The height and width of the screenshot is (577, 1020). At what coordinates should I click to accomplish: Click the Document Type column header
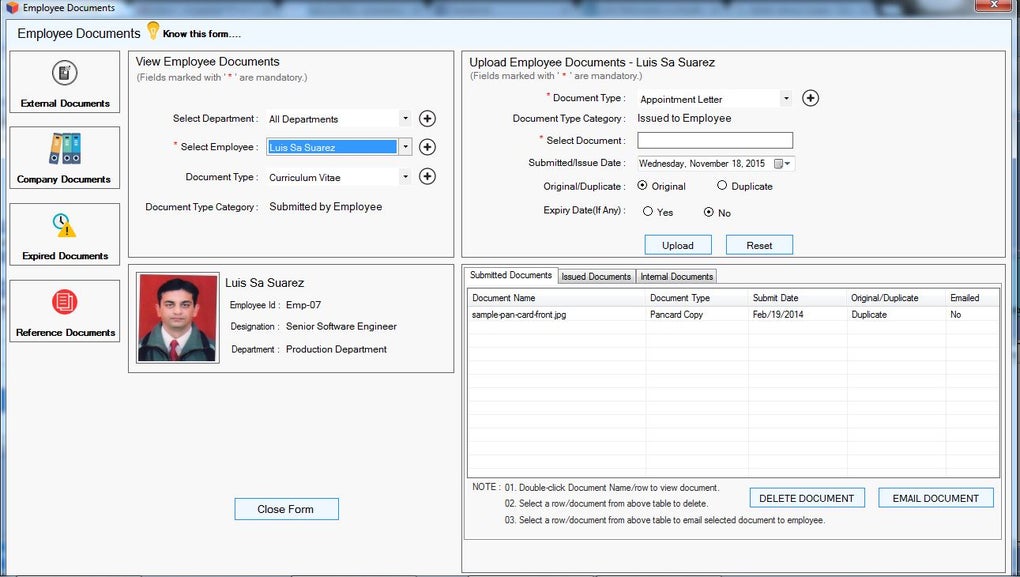point(697,298)
